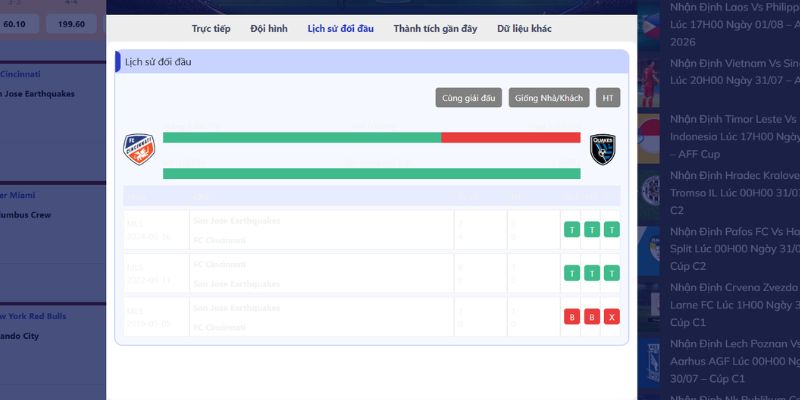Screen dimensions: 800x400
Task: Click the red X badge in the 2019 row
Action: (x=611, y=317)
